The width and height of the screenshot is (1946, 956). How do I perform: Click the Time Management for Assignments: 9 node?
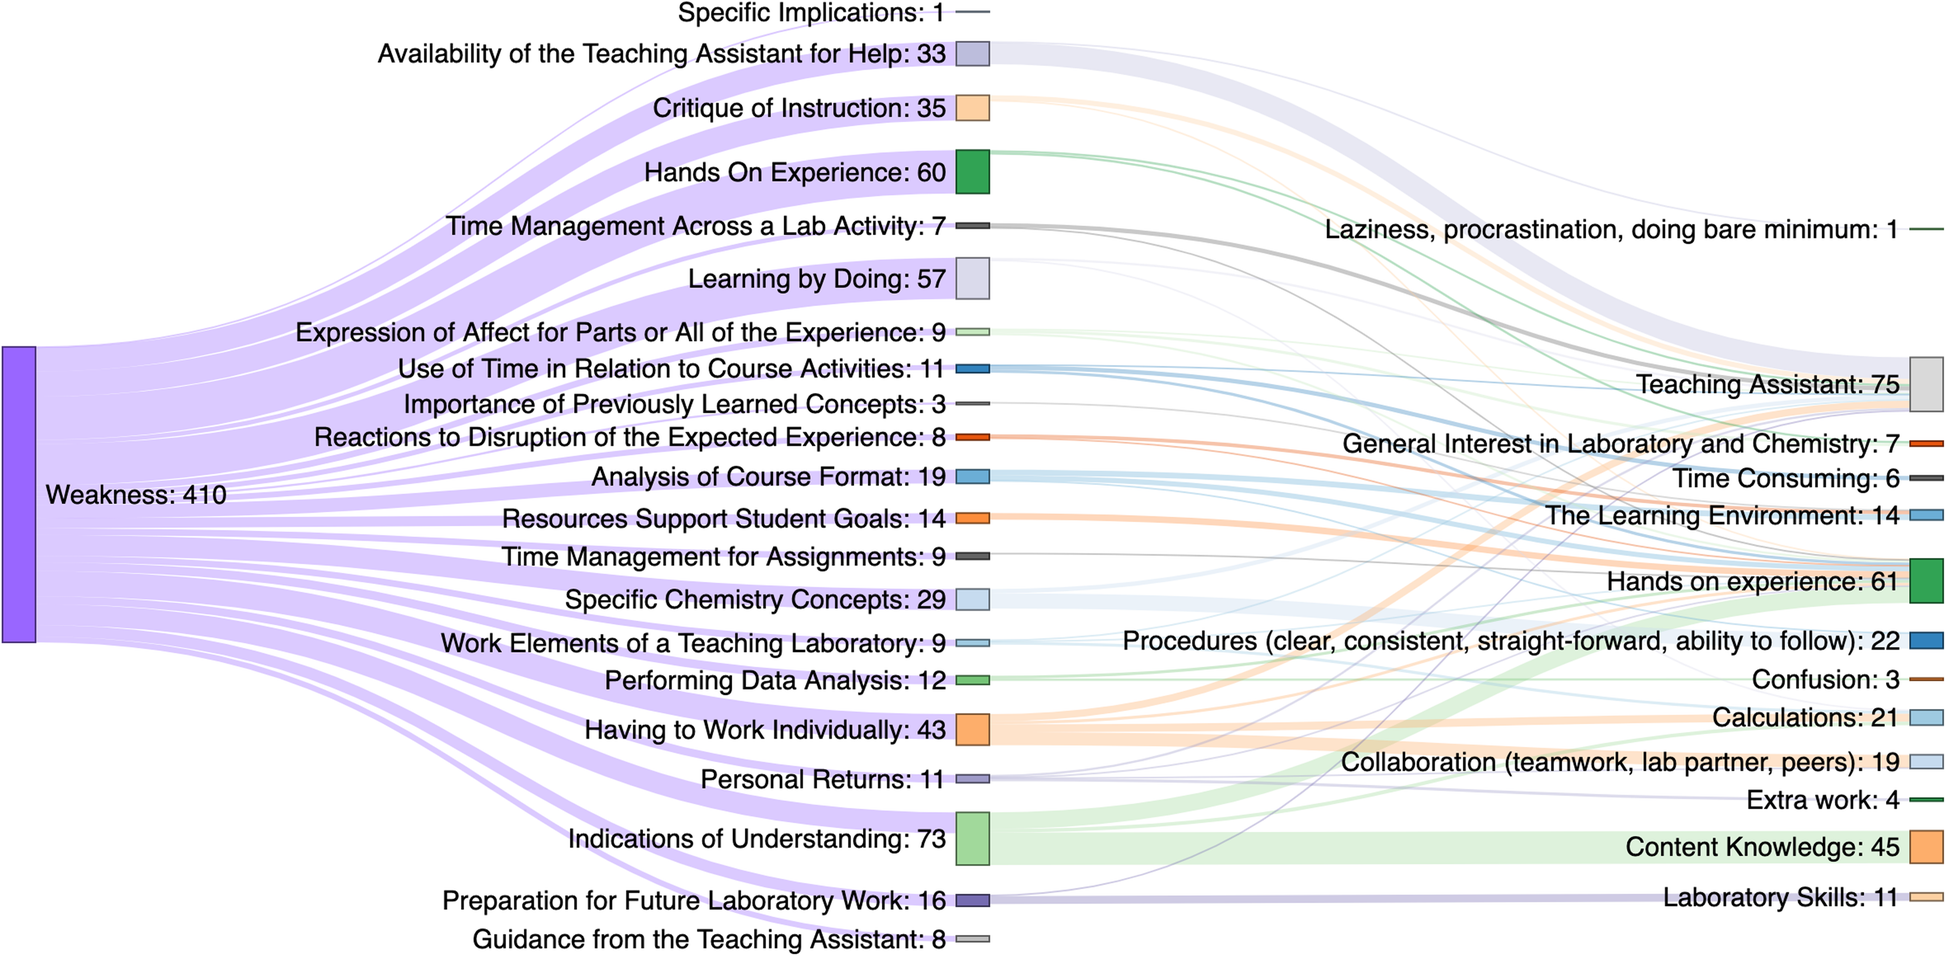(972, 556)
